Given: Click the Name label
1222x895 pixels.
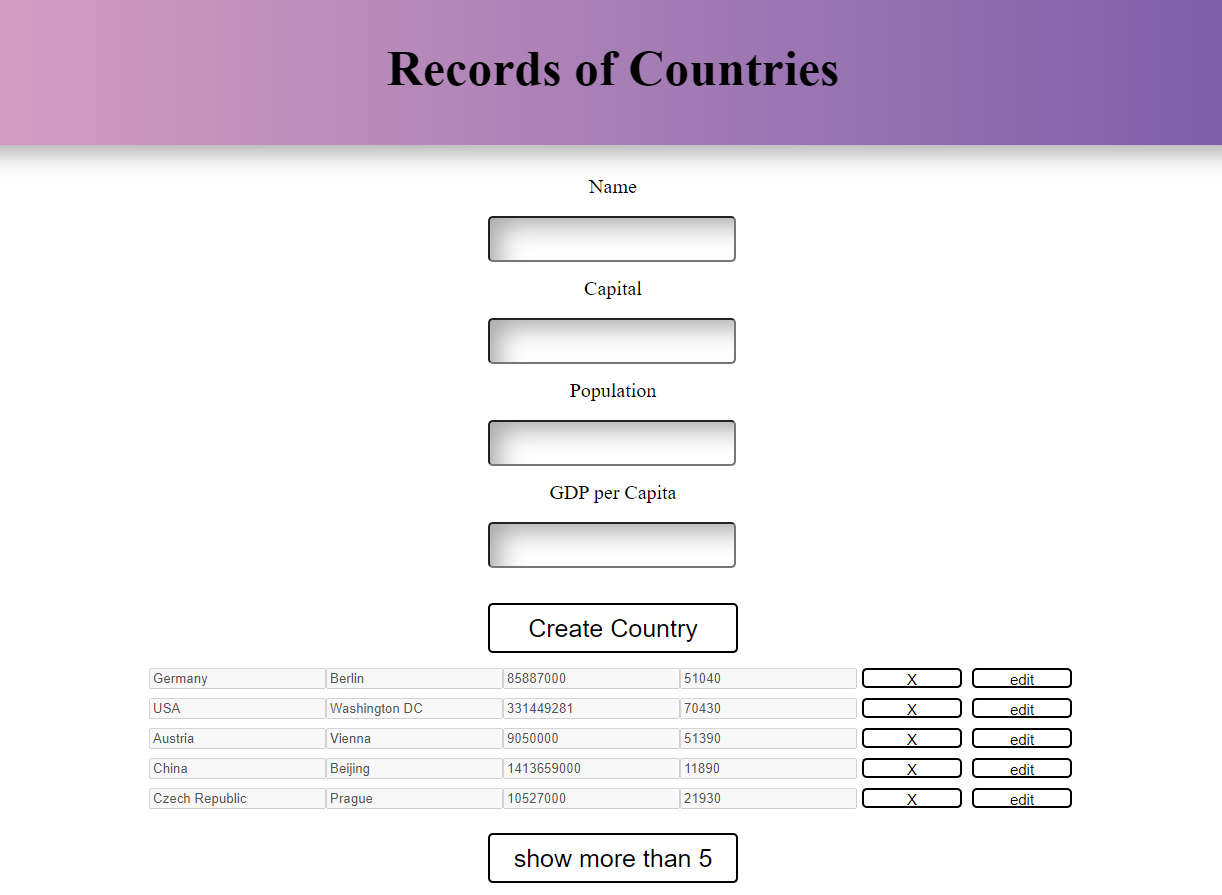Looking at the screenshot, I should (x=612, y=187).
